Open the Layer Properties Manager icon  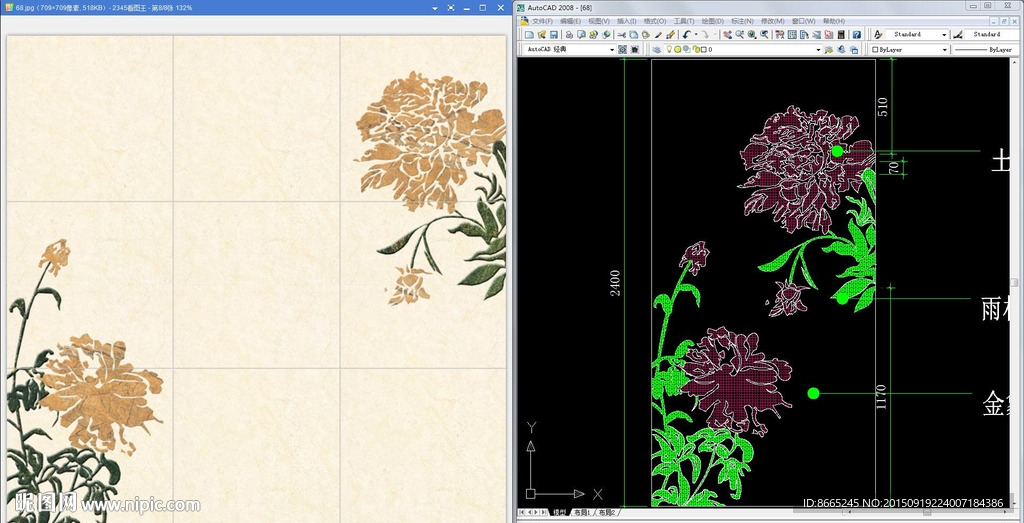pyautogui.click(x=656, y=50)
